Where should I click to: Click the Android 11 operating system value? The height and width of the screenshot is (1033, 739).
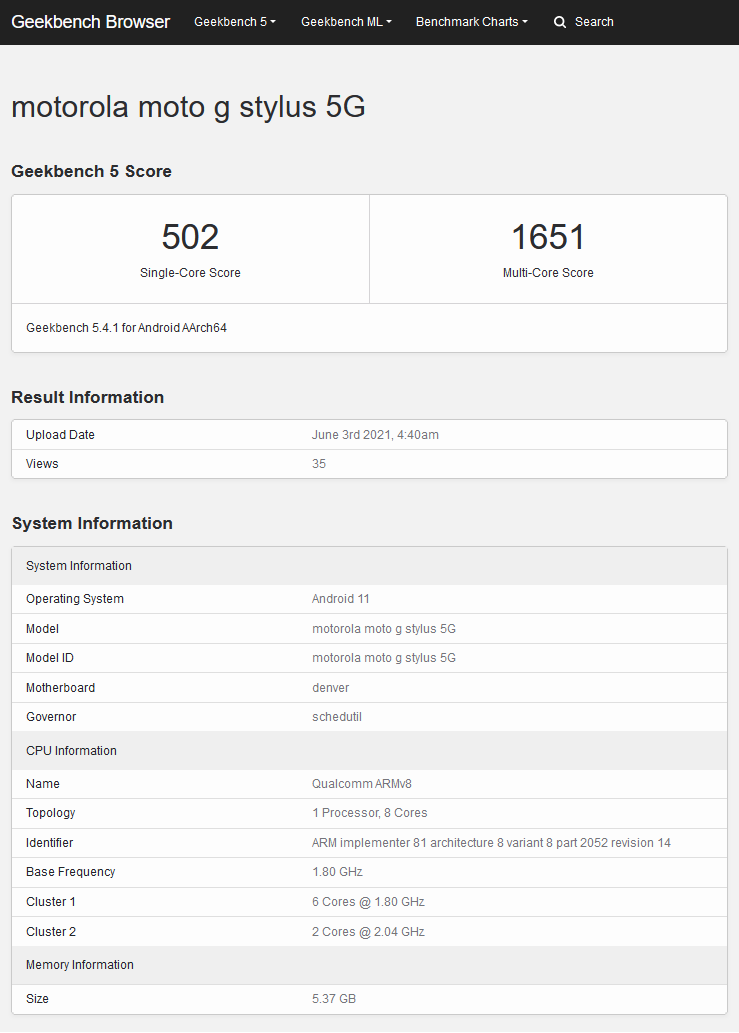341,599
